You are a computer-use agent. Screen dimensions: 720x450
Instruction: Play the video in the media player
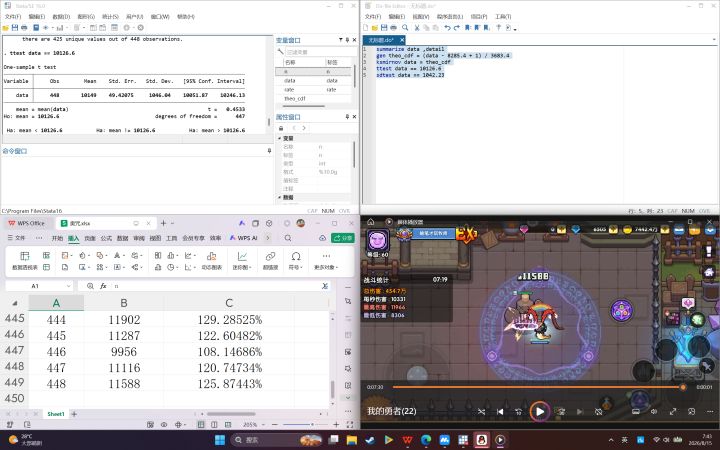click(540, 412)
